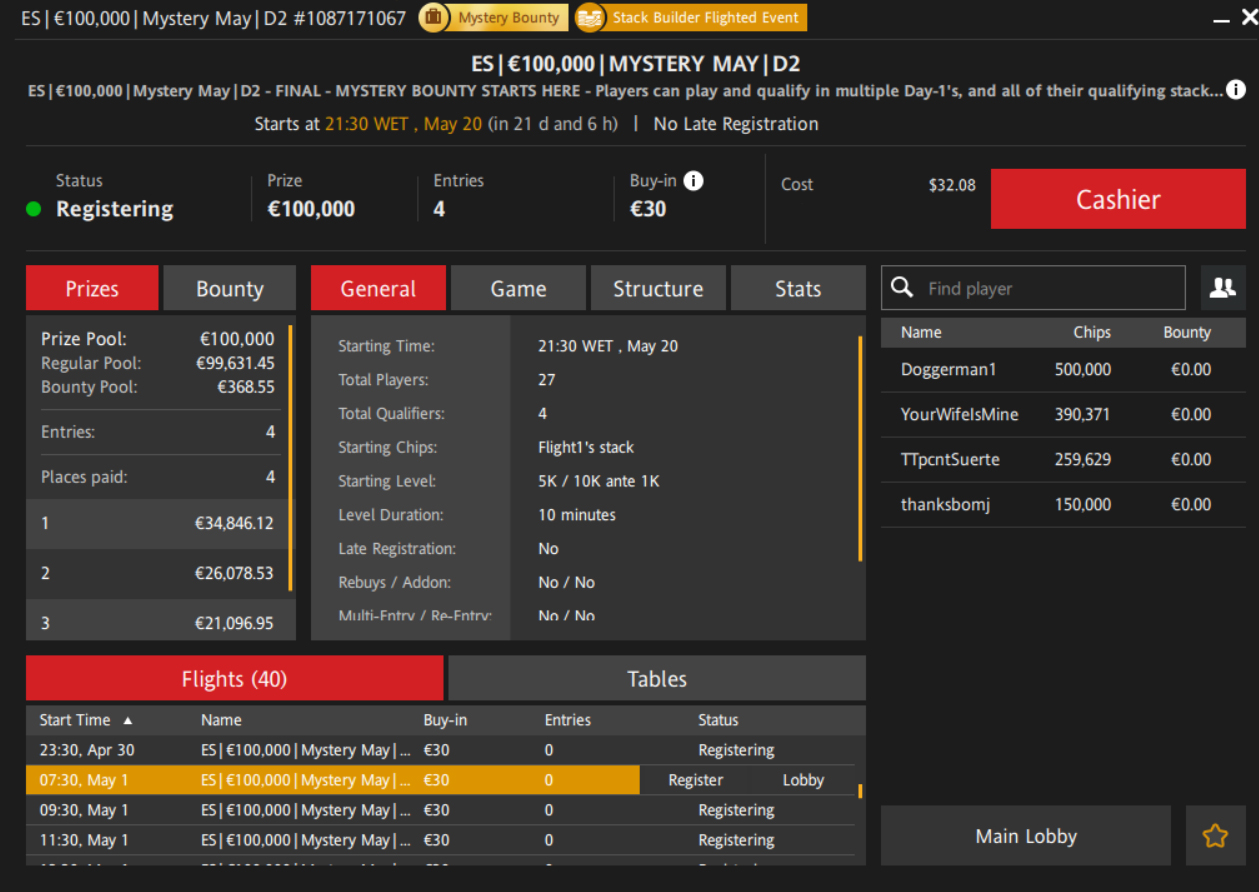This screenshot has width=1259, height=892.
Task: Open the Structure tab
Action: coord(657,289)
